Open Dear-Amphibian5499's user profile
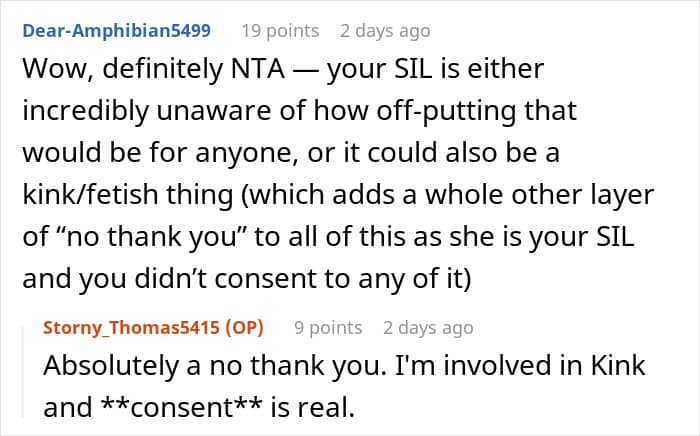The height and width of the screenshot is (436, 700). pyautogui.click(x=117, y=31)
